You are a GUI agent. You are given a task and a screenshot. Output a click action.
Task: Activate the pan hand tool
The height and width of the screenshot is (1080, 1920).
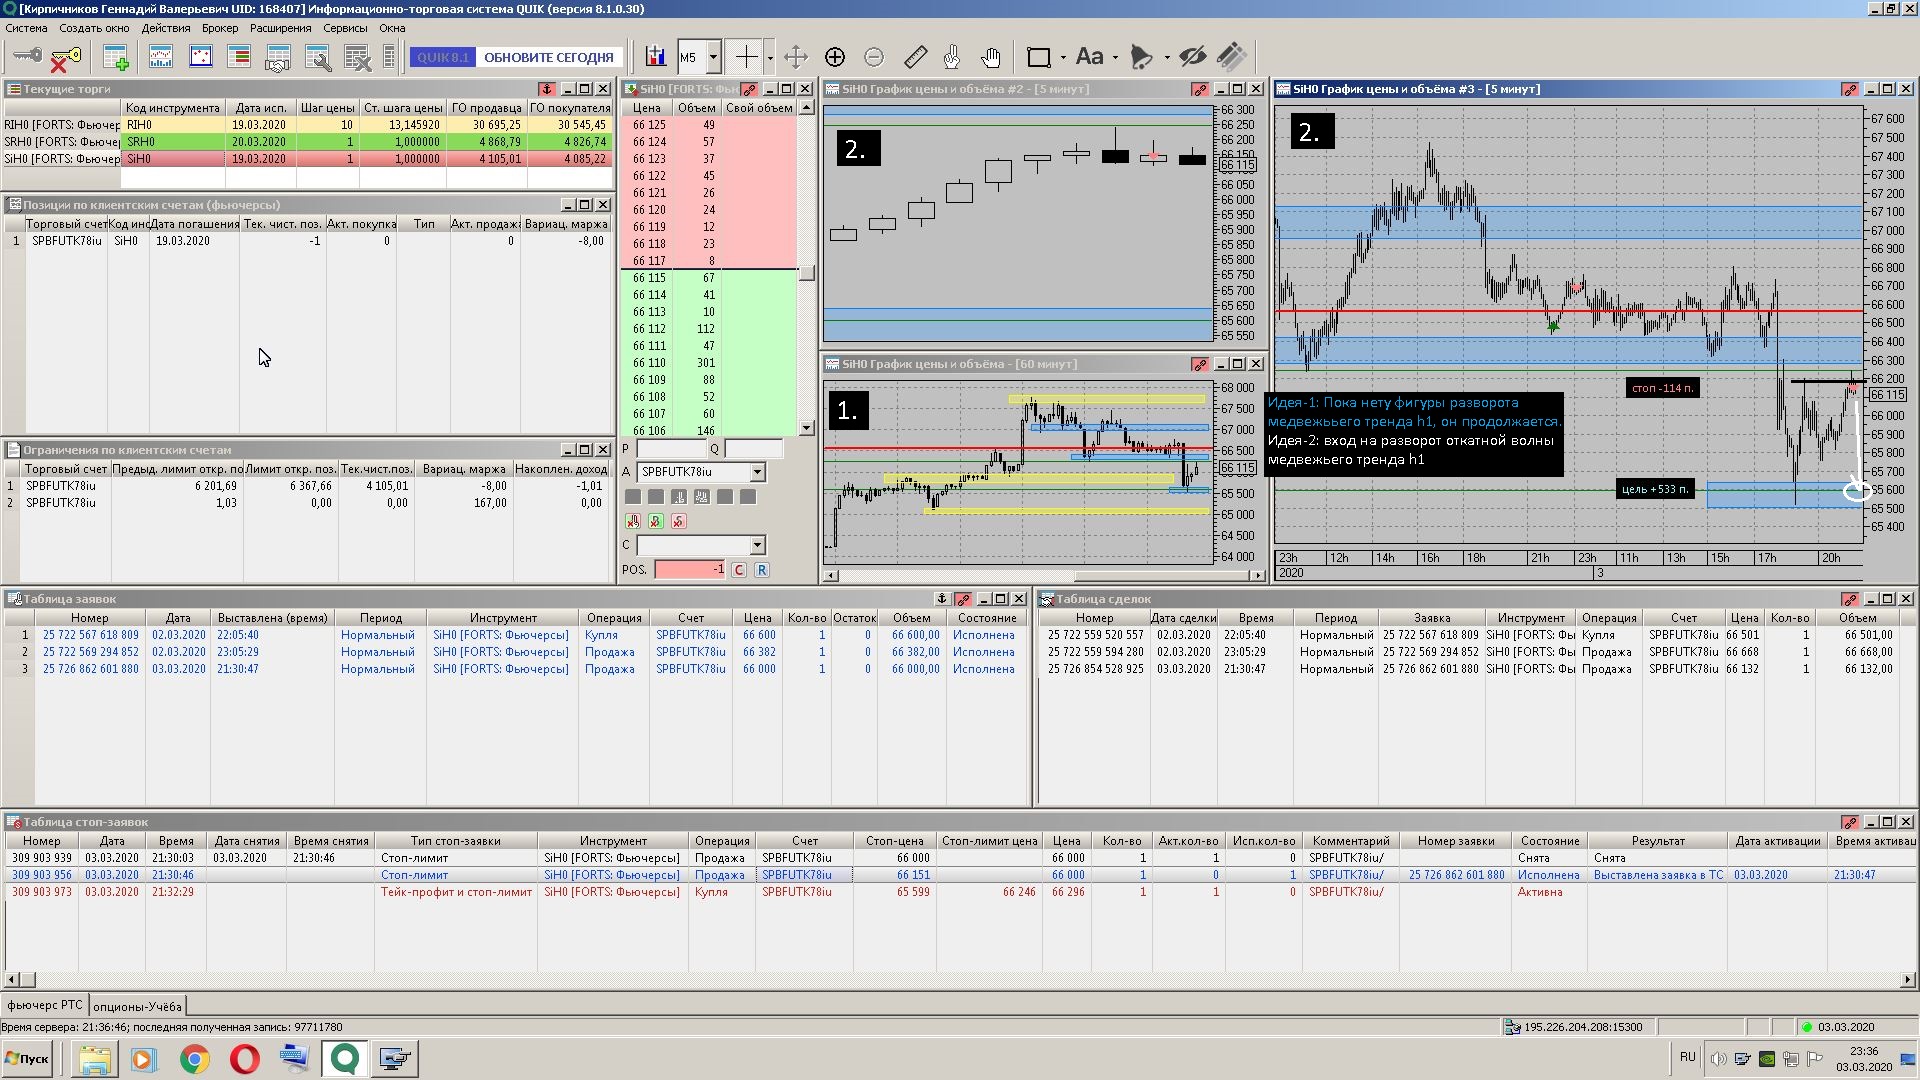pos(990,57)
